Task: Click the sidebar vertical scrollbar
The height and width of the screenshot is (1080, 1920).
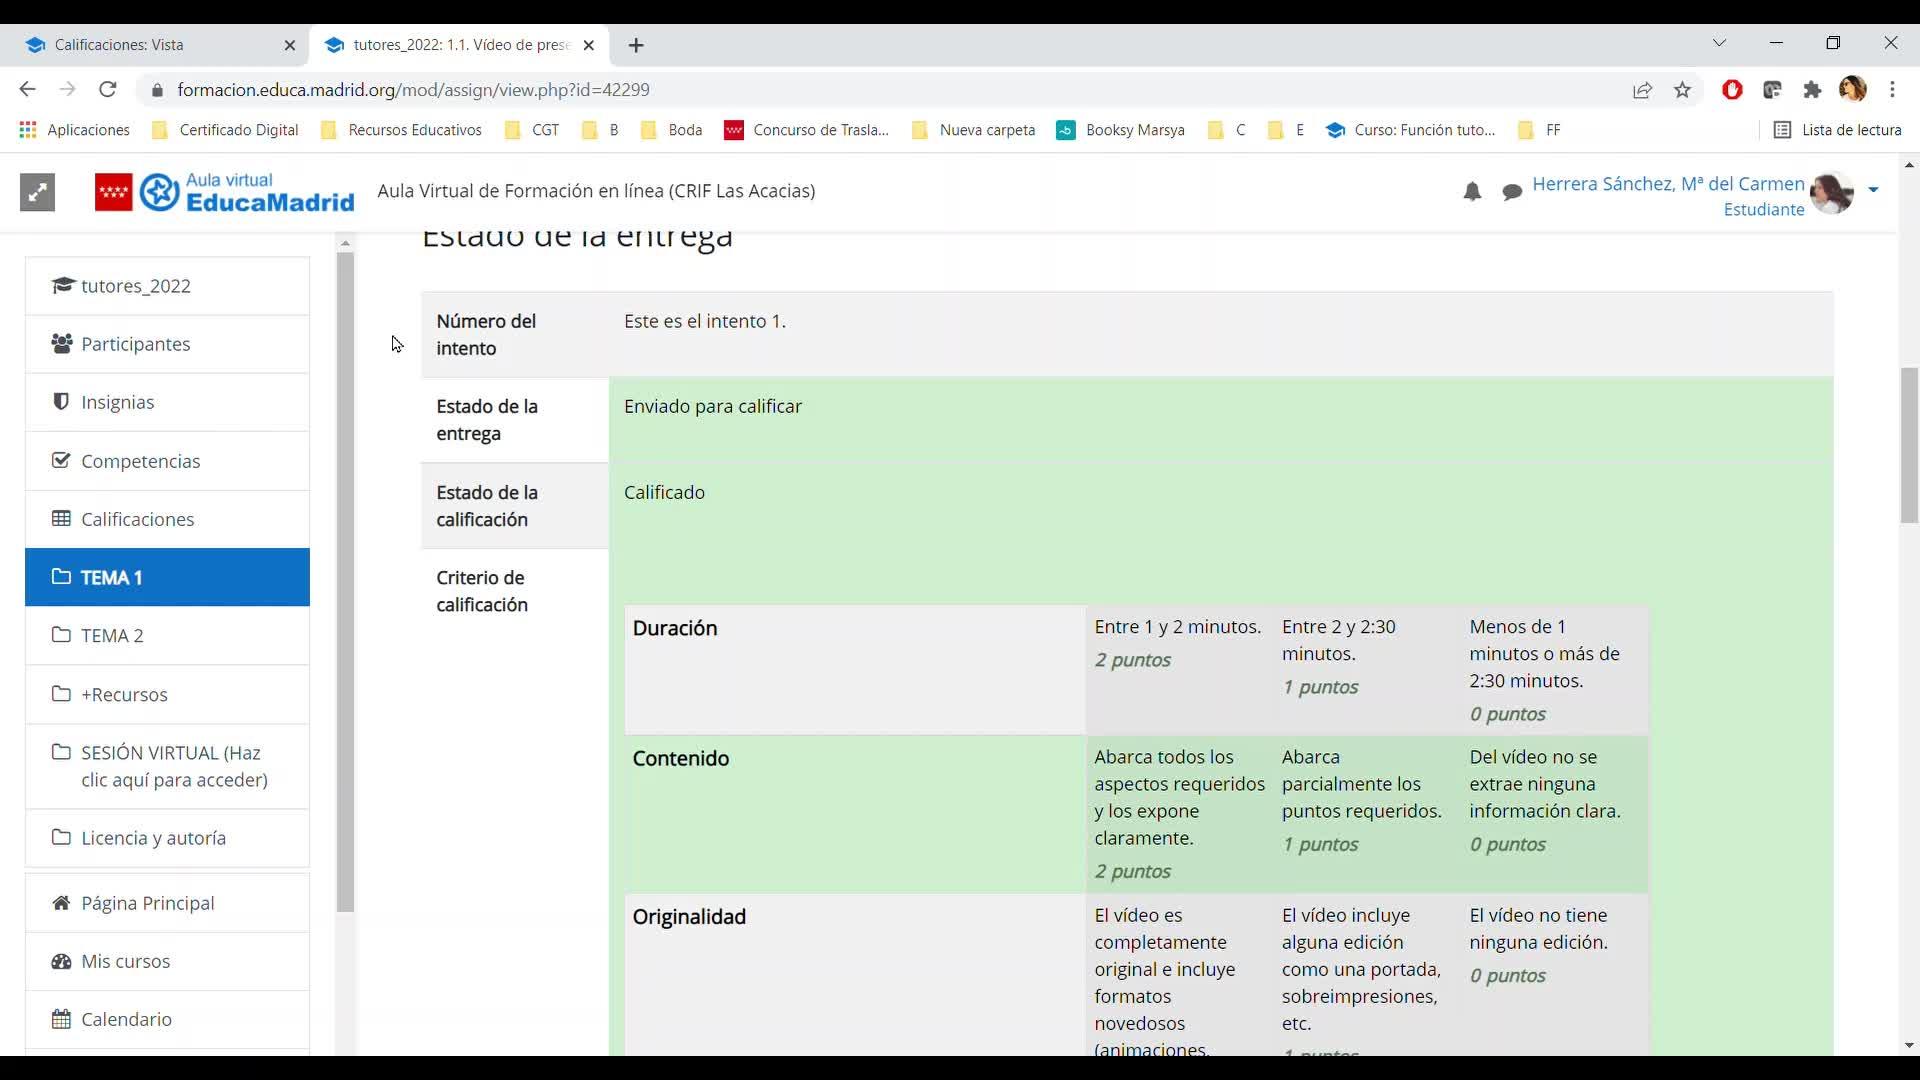Action: pyautogui.click(x=345, y=580)
